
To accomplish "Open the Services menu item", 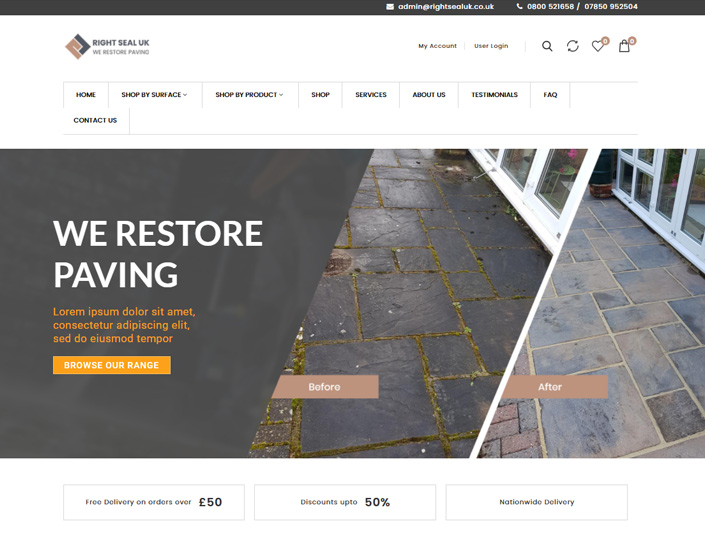I will click(x=370, y=95).
